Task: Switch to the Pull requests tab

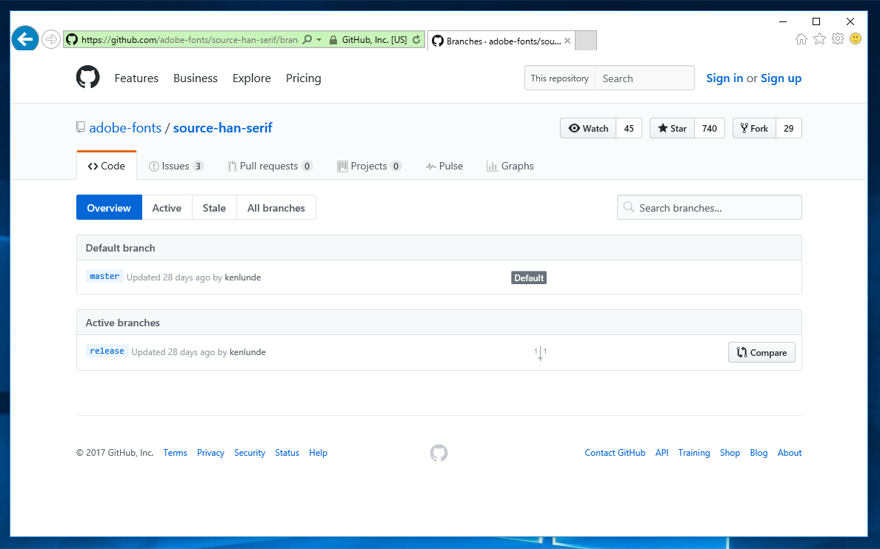Action: pos(270,166)
